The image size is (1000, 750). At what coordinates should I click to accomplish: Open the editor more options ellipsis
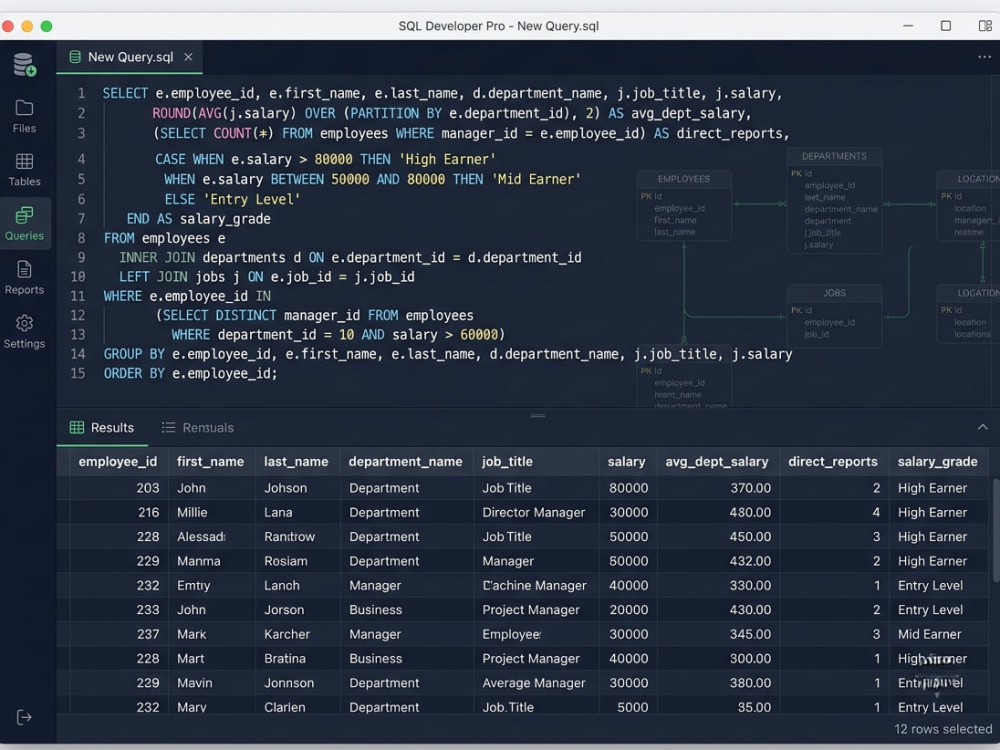[x=984, y=57]
